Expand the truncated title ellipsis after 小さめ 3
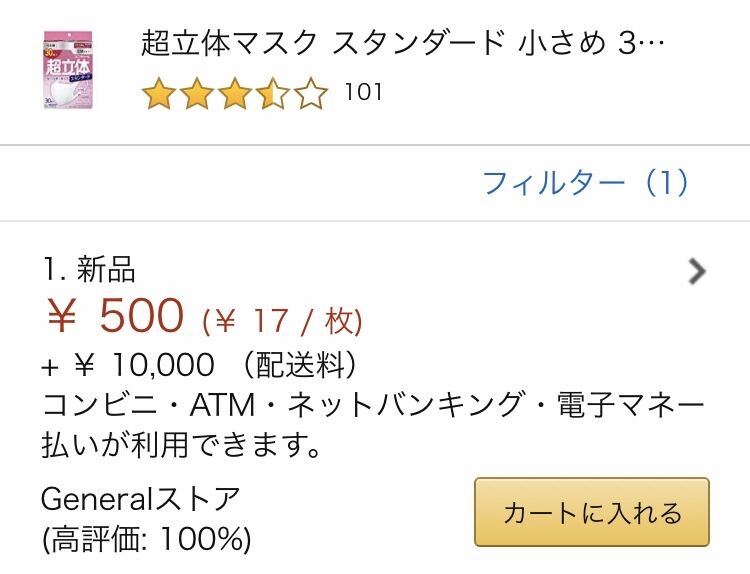The height and width of the screenshot is (574, 750). pos(651,45)
